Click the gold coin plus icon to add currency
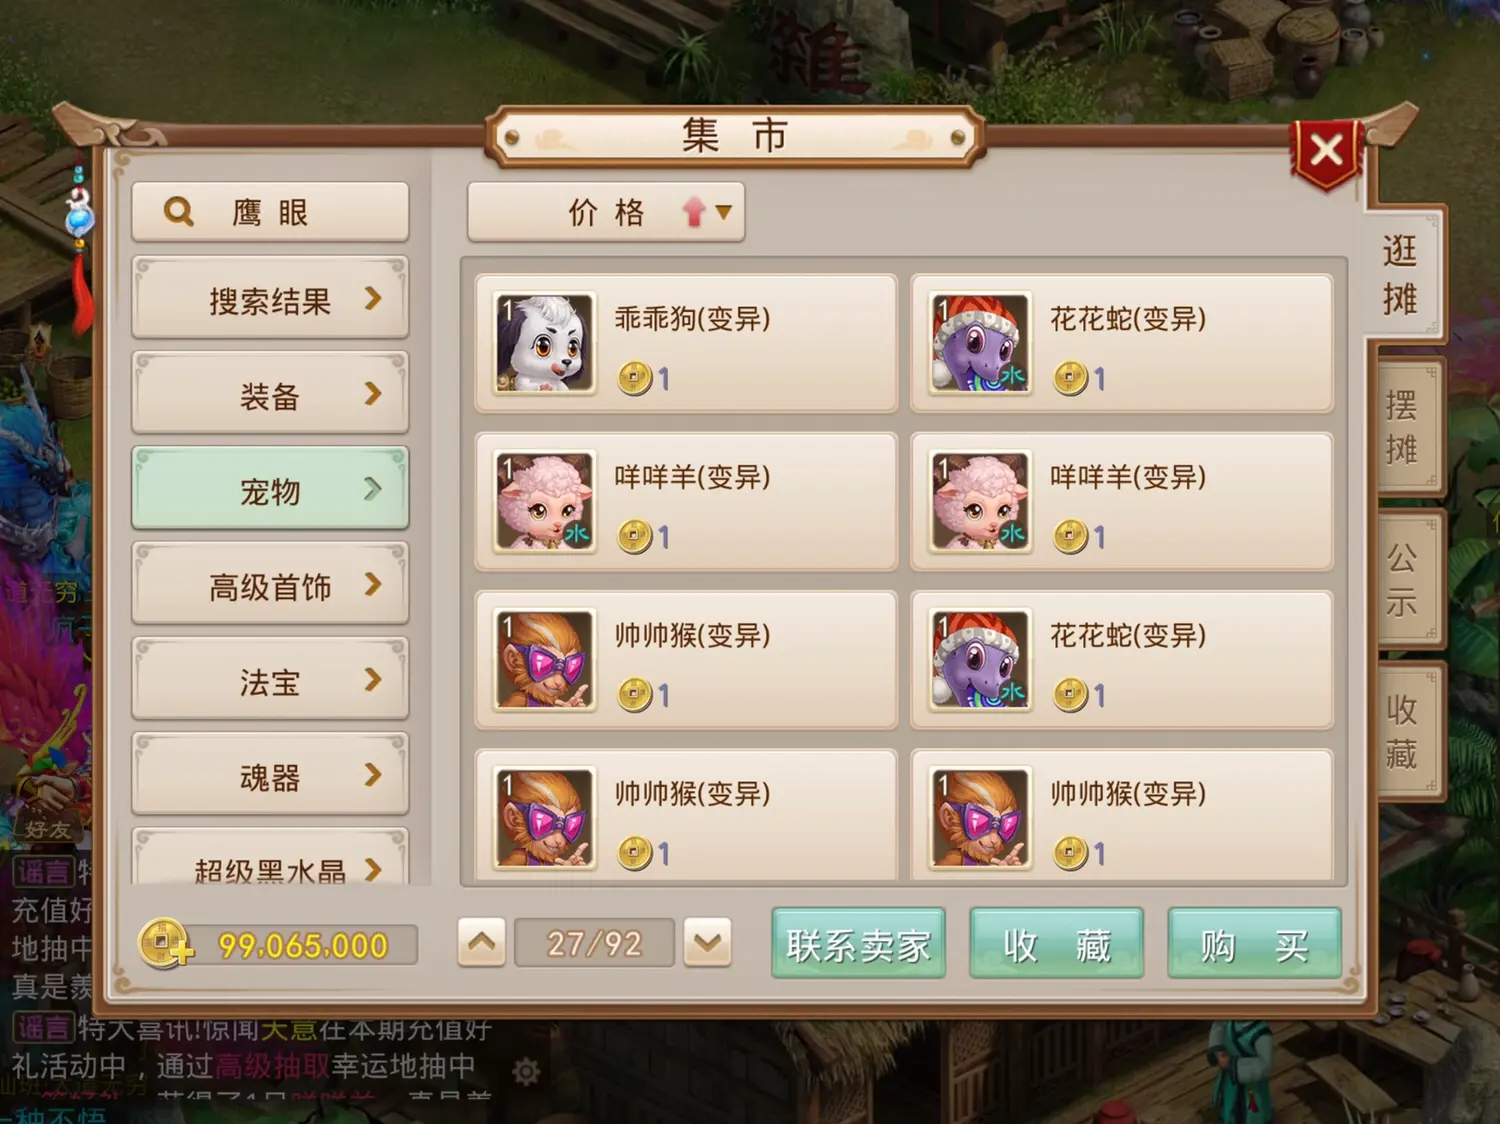Image resolution: width=1500 pixels, height=1124 pixels. click(166, 944)
